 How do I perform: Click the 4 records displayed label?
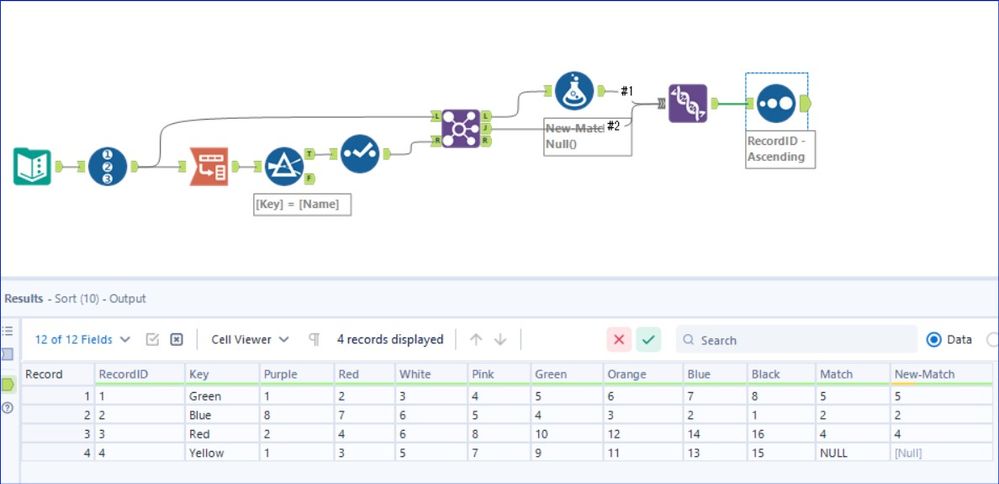[390, 339]
